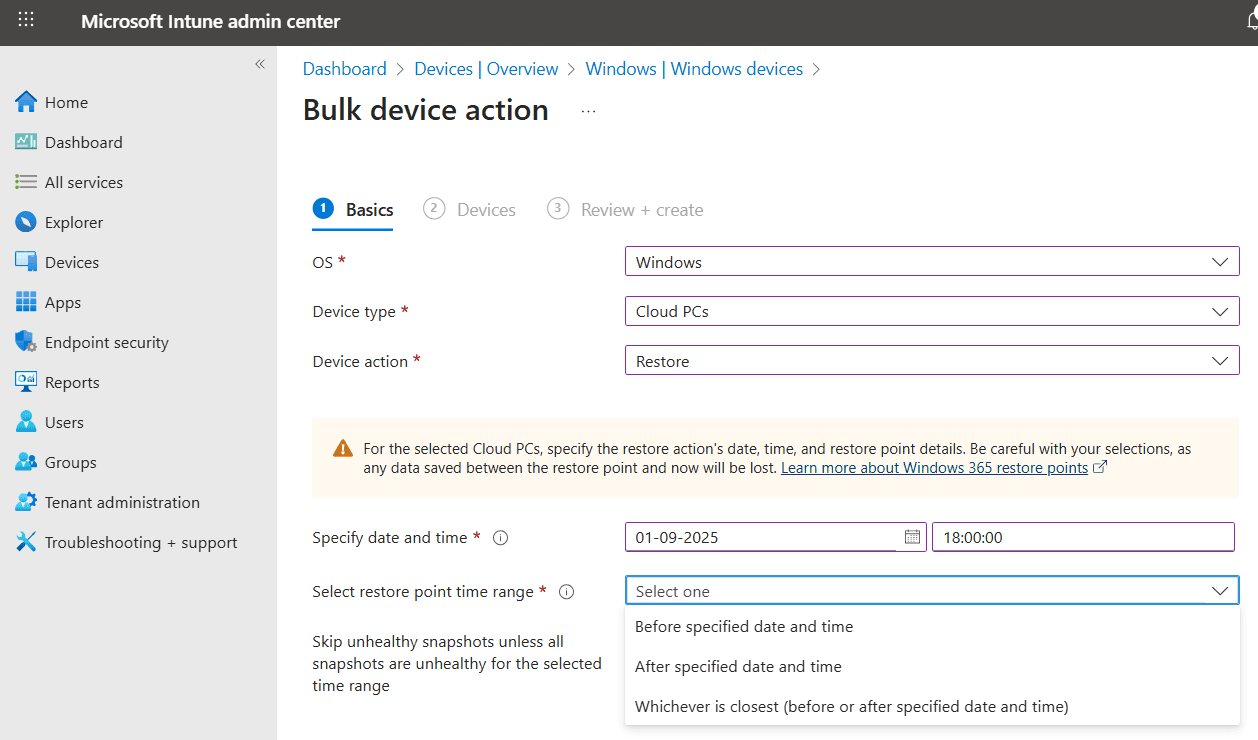The width and height of the screenshot is (1258, 740).
Task: Collapse the sidebar with double chevron
Action: click(x=259, y=64)
